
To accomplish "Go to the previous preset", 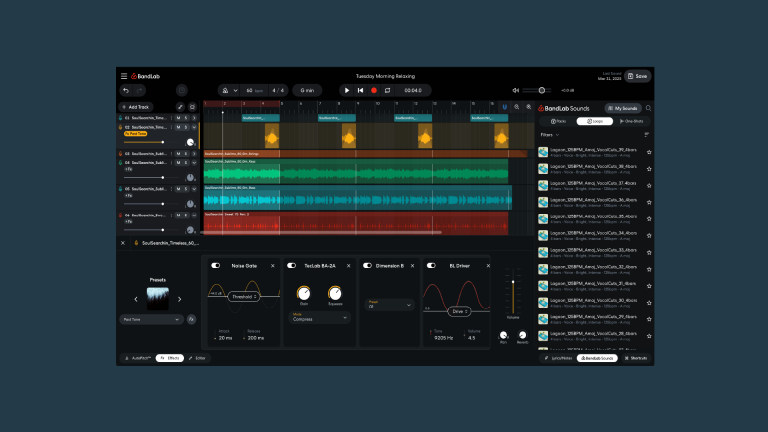I will 136,299.
